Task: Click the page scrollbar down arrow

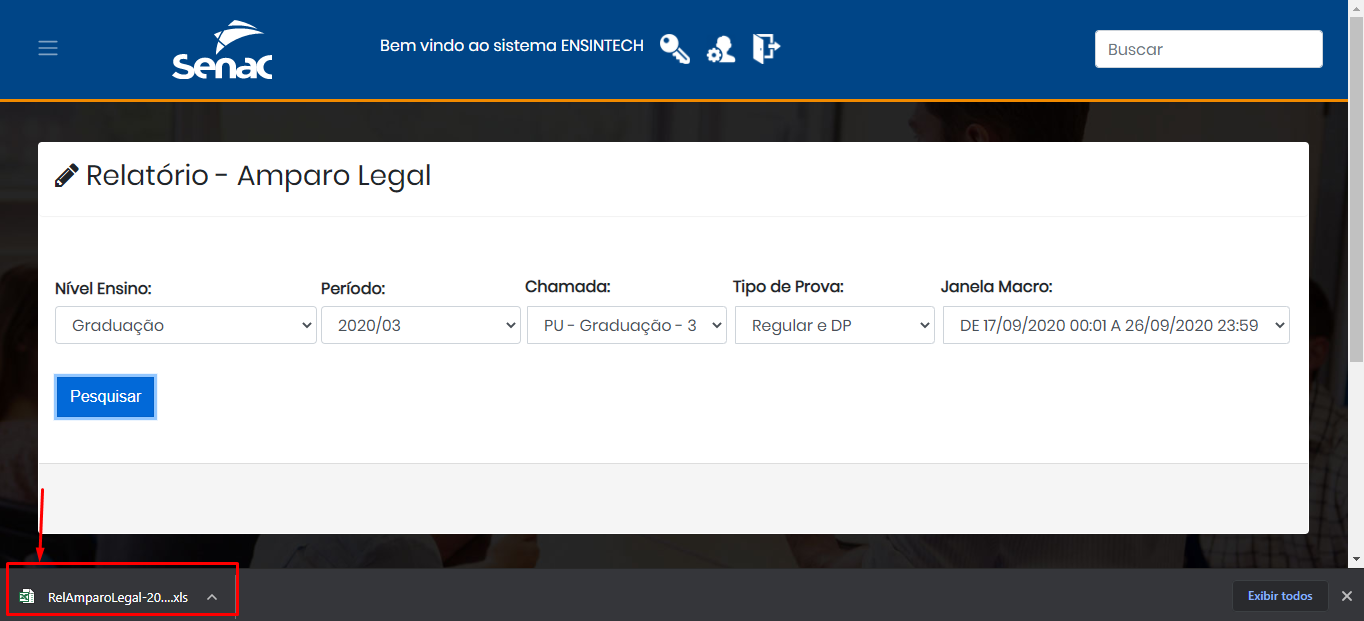Action: (x=1355, y=559)
